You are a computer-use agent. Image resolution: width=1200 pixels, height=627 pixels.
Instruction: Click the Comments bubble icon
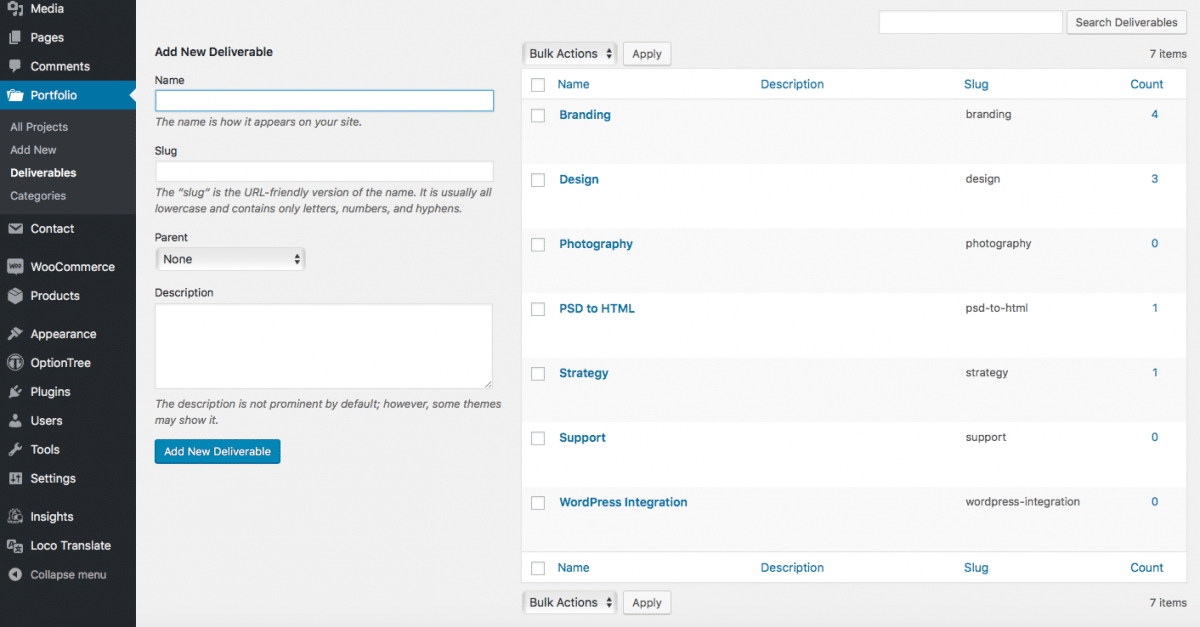coord(17,66)
